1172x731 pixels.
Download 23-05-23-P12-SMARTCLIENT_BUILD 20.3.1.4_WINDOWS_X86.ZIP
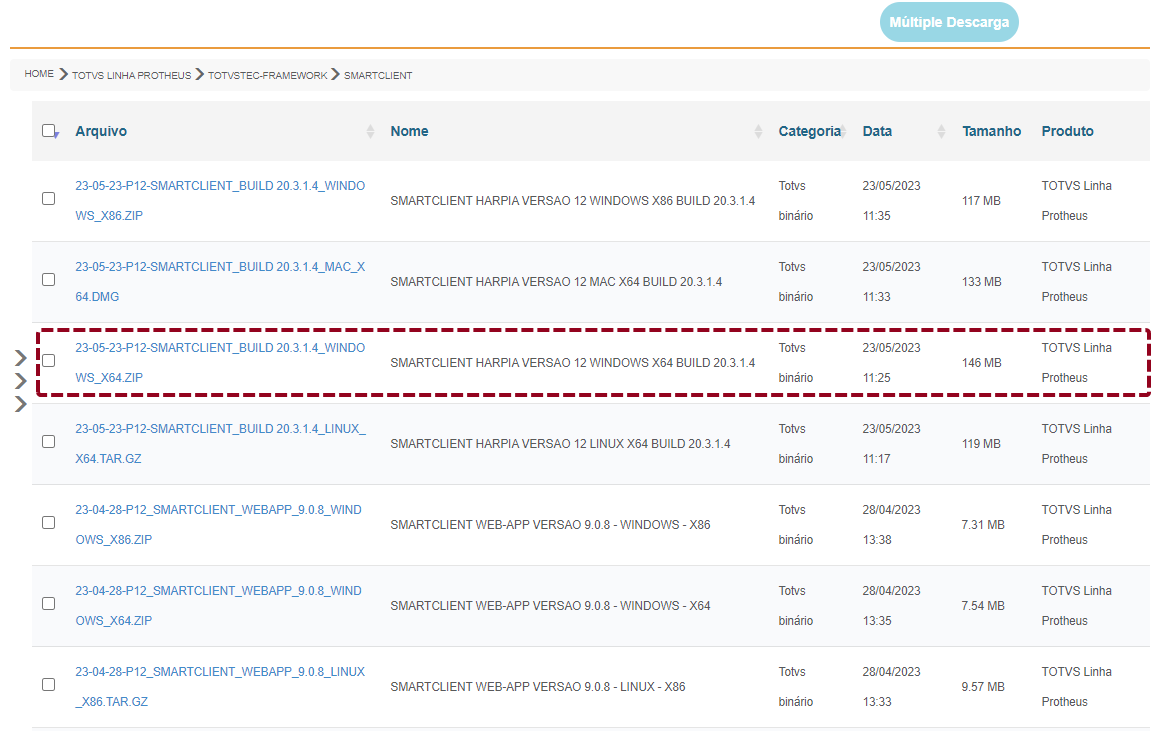tap(220, 200)
